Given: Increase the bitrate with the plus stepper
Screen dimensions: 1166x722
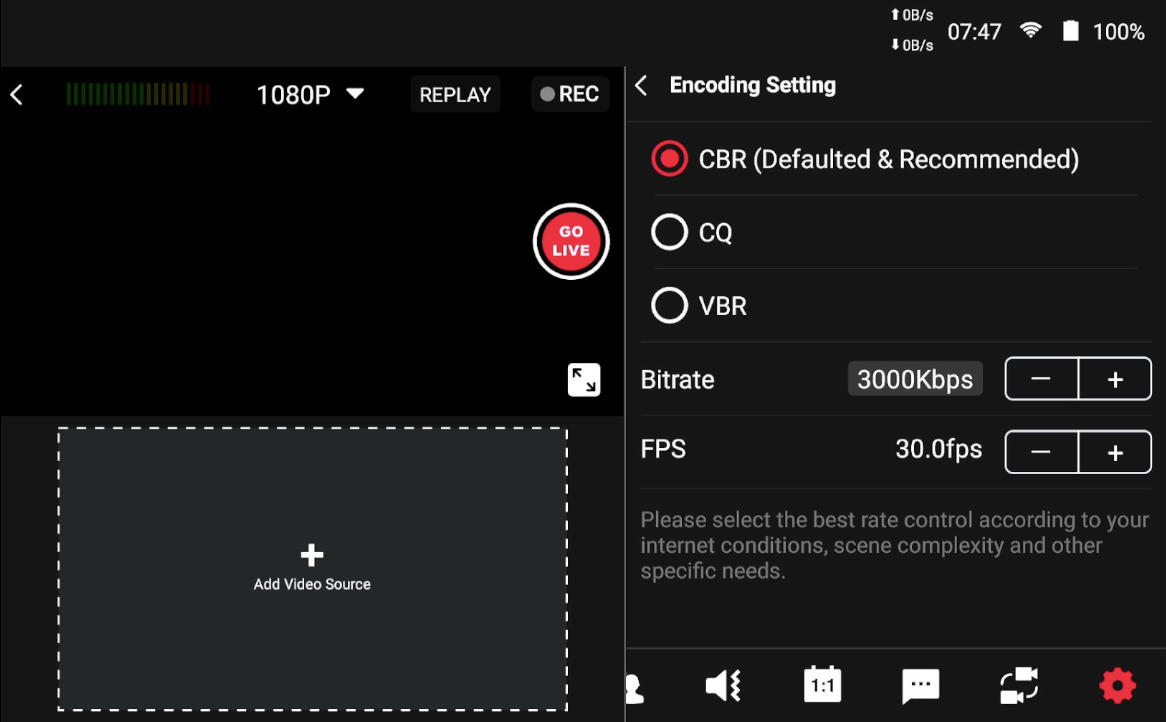Looking at the screenshot, I should pyautogui.click(x=1114, y=378).
